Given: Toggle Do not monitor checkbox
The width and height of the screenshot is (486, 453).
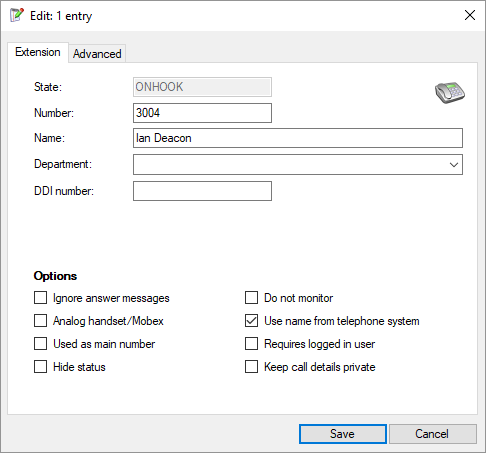Looking at the screenshot, I should coord(251,298).
